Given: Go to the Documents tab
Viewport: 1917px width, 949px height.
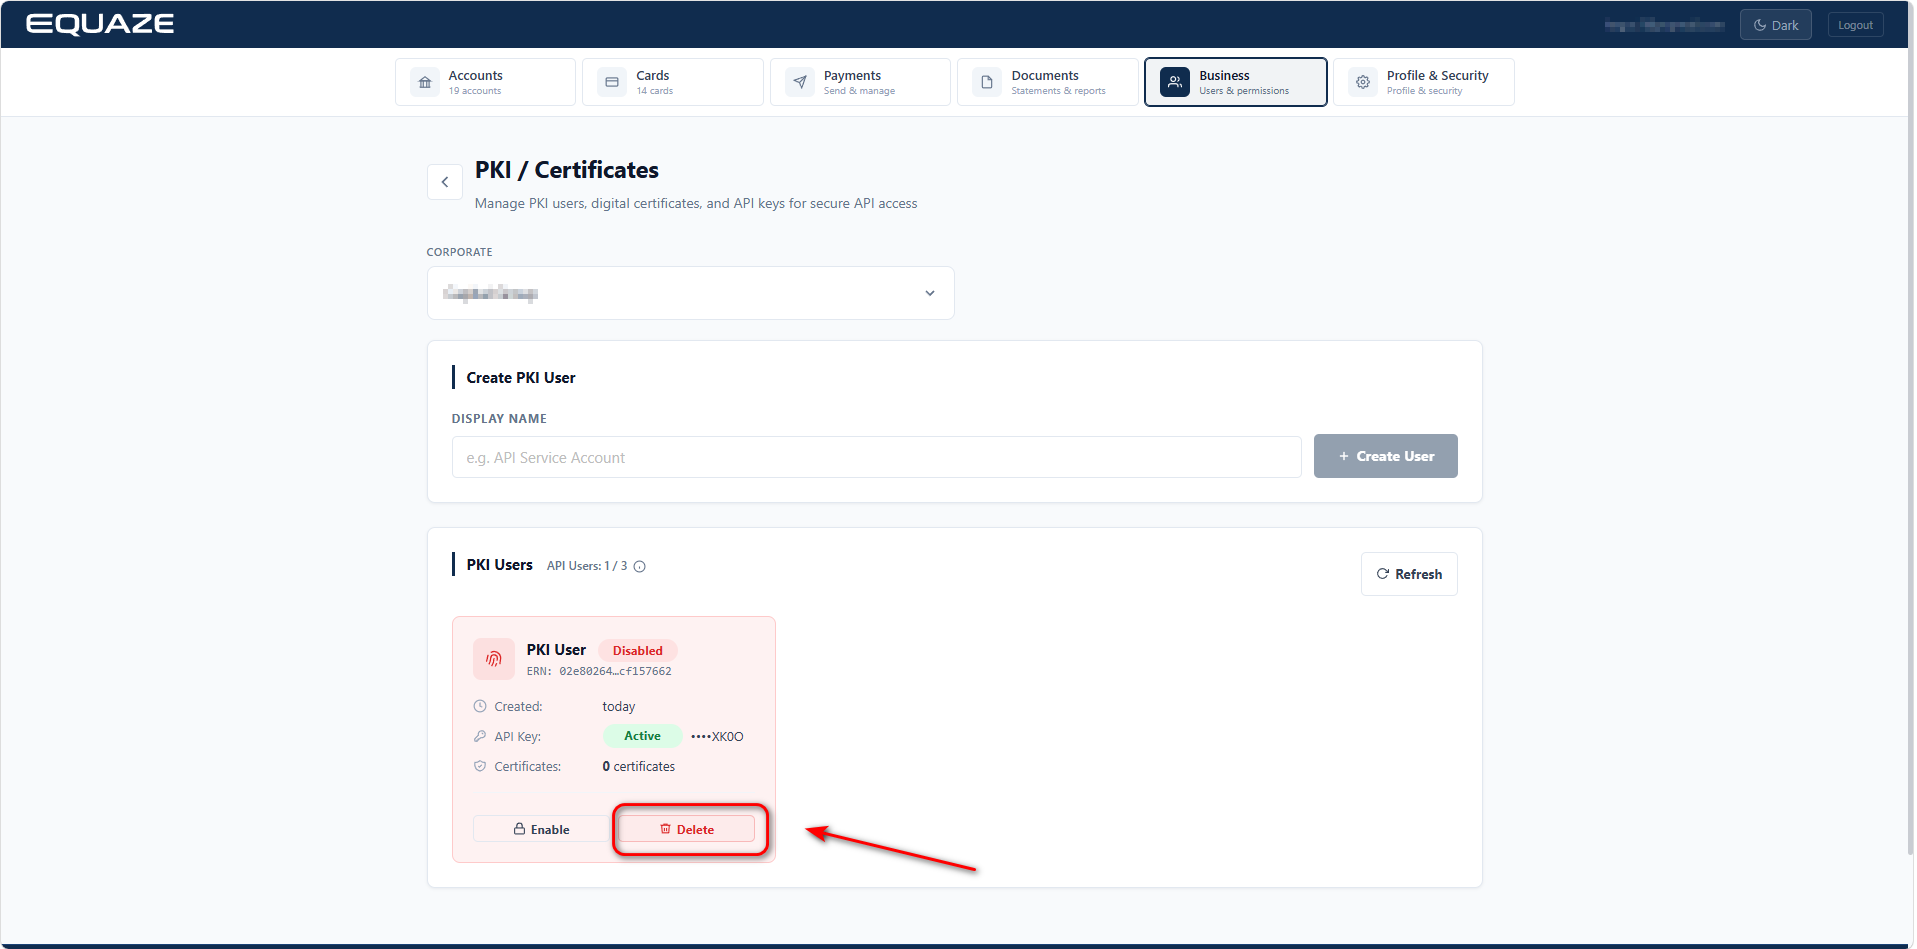Looking at the screenshot, I should coord(1047,82).
